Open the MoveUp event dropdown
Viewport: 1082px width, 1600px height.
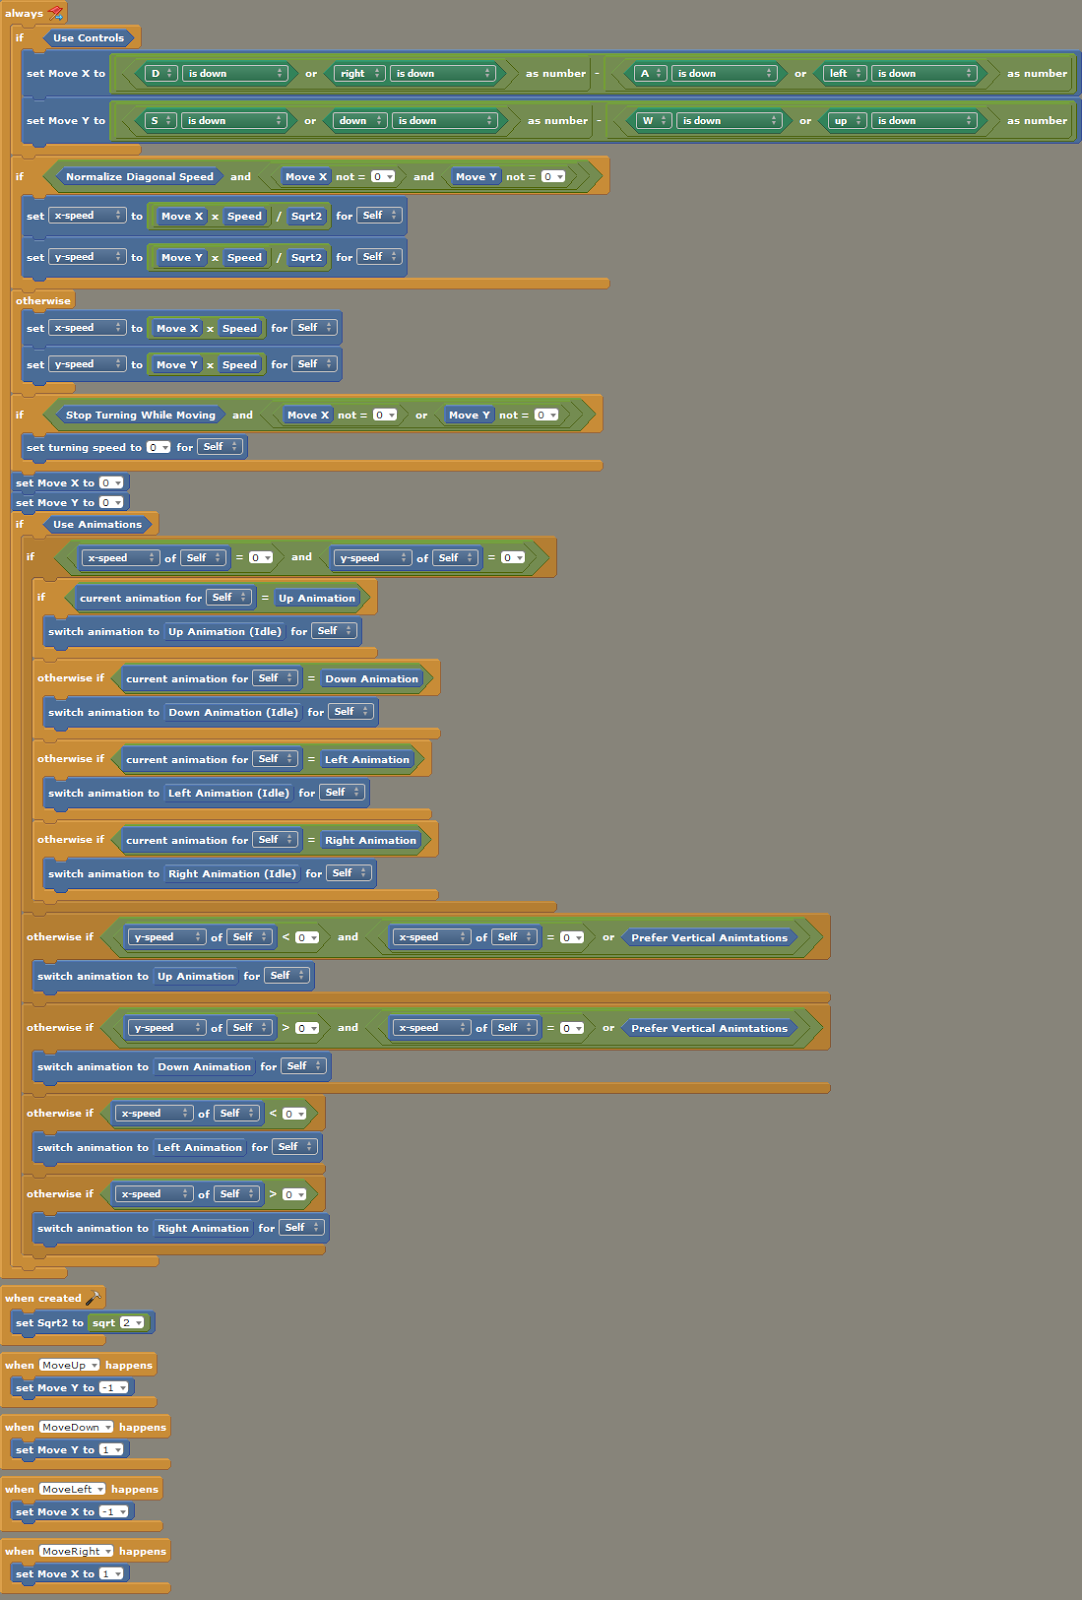pos(69,1365)
